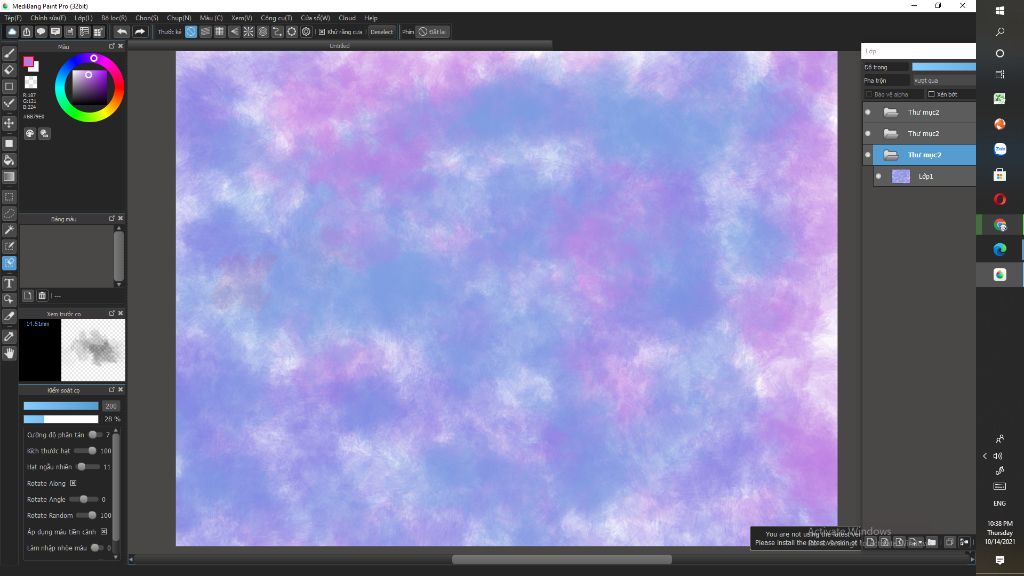Select the Hand tool

coord(9,353)
